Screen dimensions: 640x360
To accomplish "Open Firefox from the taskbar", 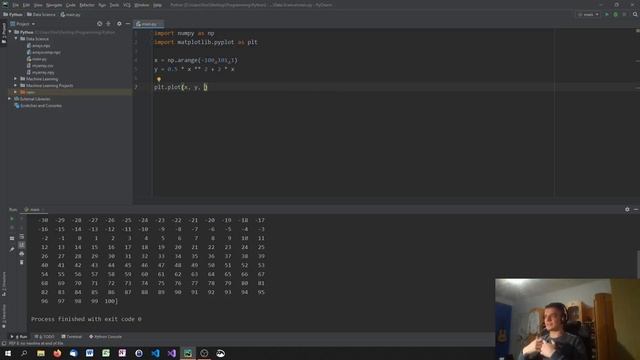I will 57,353.
